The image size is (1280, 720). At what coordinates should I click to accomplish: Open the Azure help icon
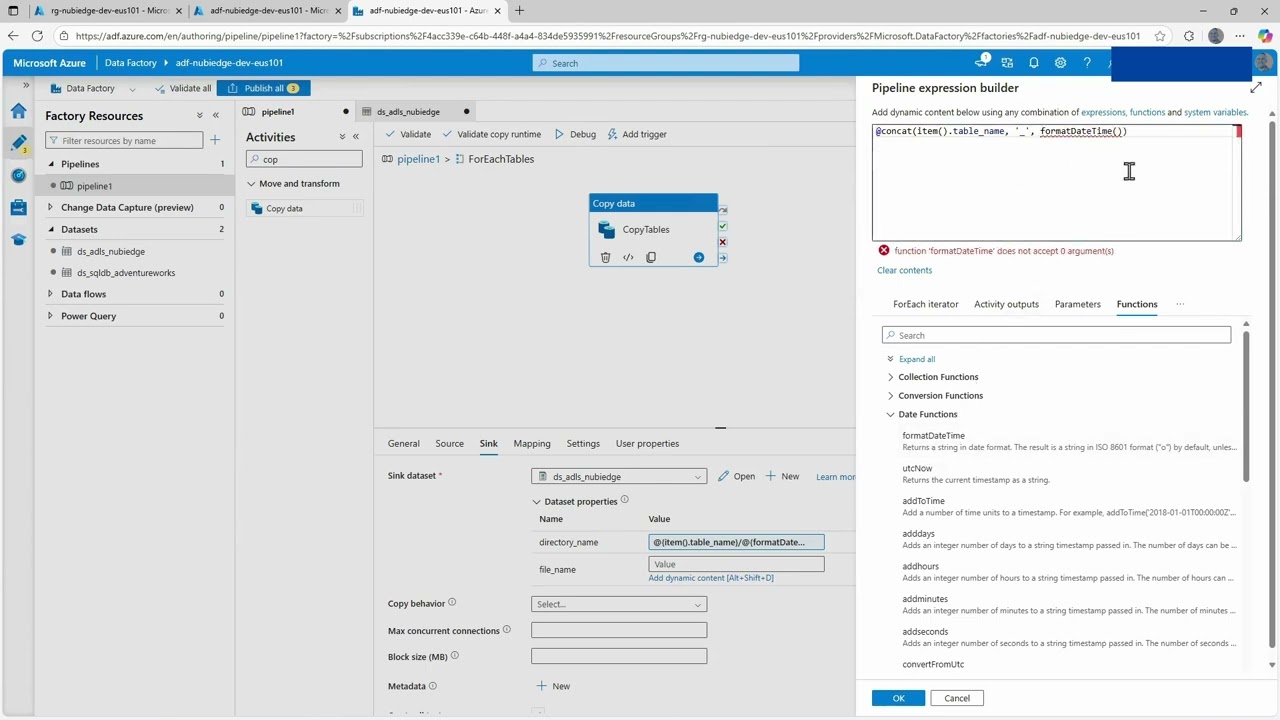[1086, 62]
